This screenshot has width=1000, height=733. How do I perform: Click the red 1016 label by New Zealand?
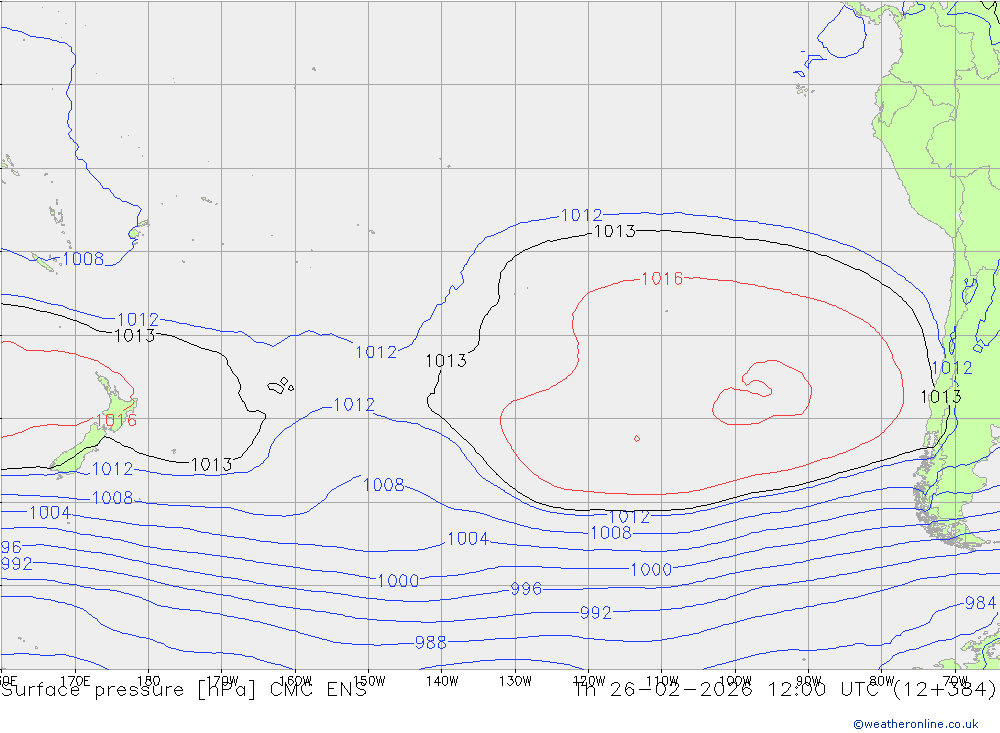[x=116, y=420]
